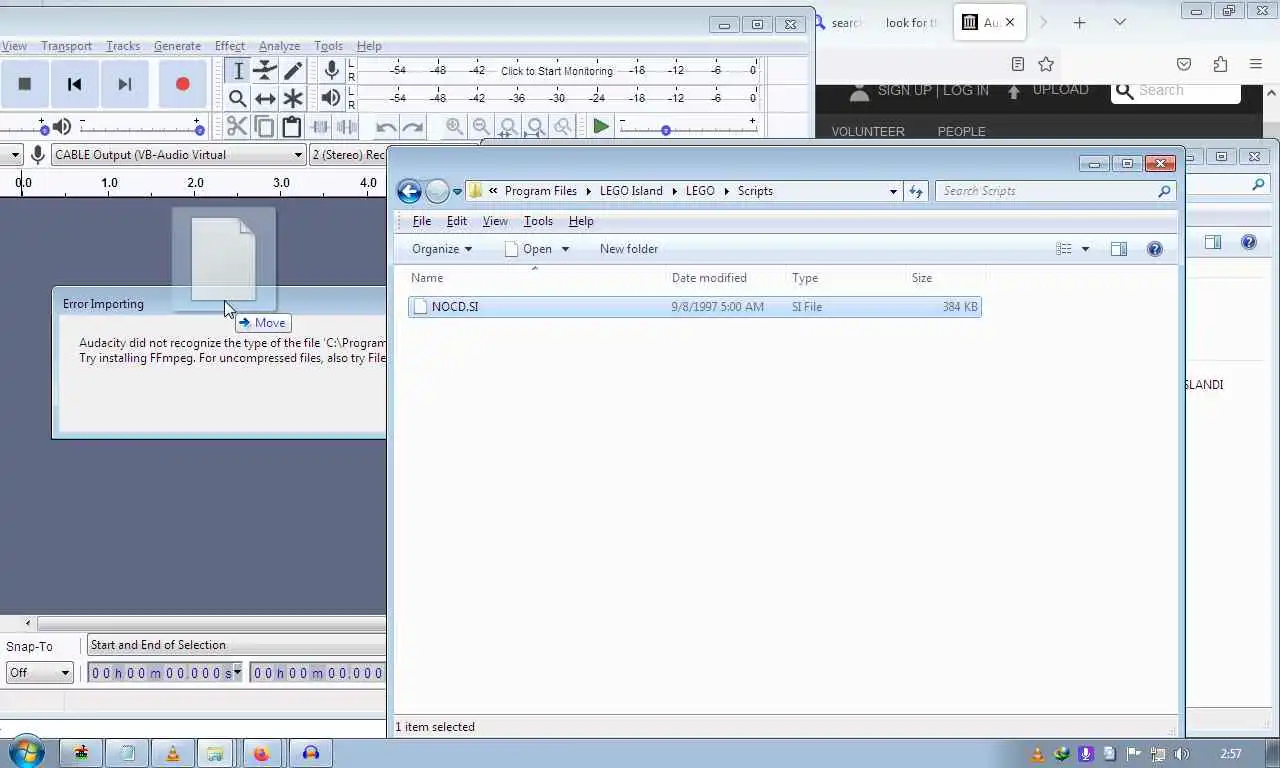Click the Copy icon in Audacity
The height and width of the screenshot is (768, 1280).
tap(264, 126)
